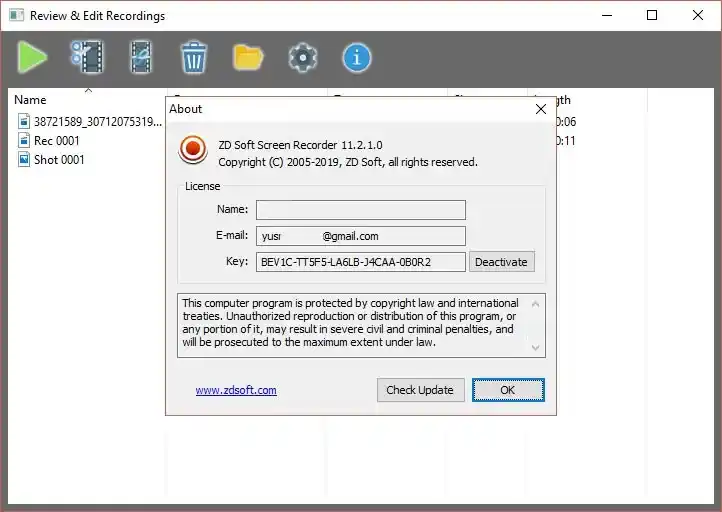Screen dimensions: 722x512
Task: Close the Review & Edit Recordings window
Action: [698, 15]
